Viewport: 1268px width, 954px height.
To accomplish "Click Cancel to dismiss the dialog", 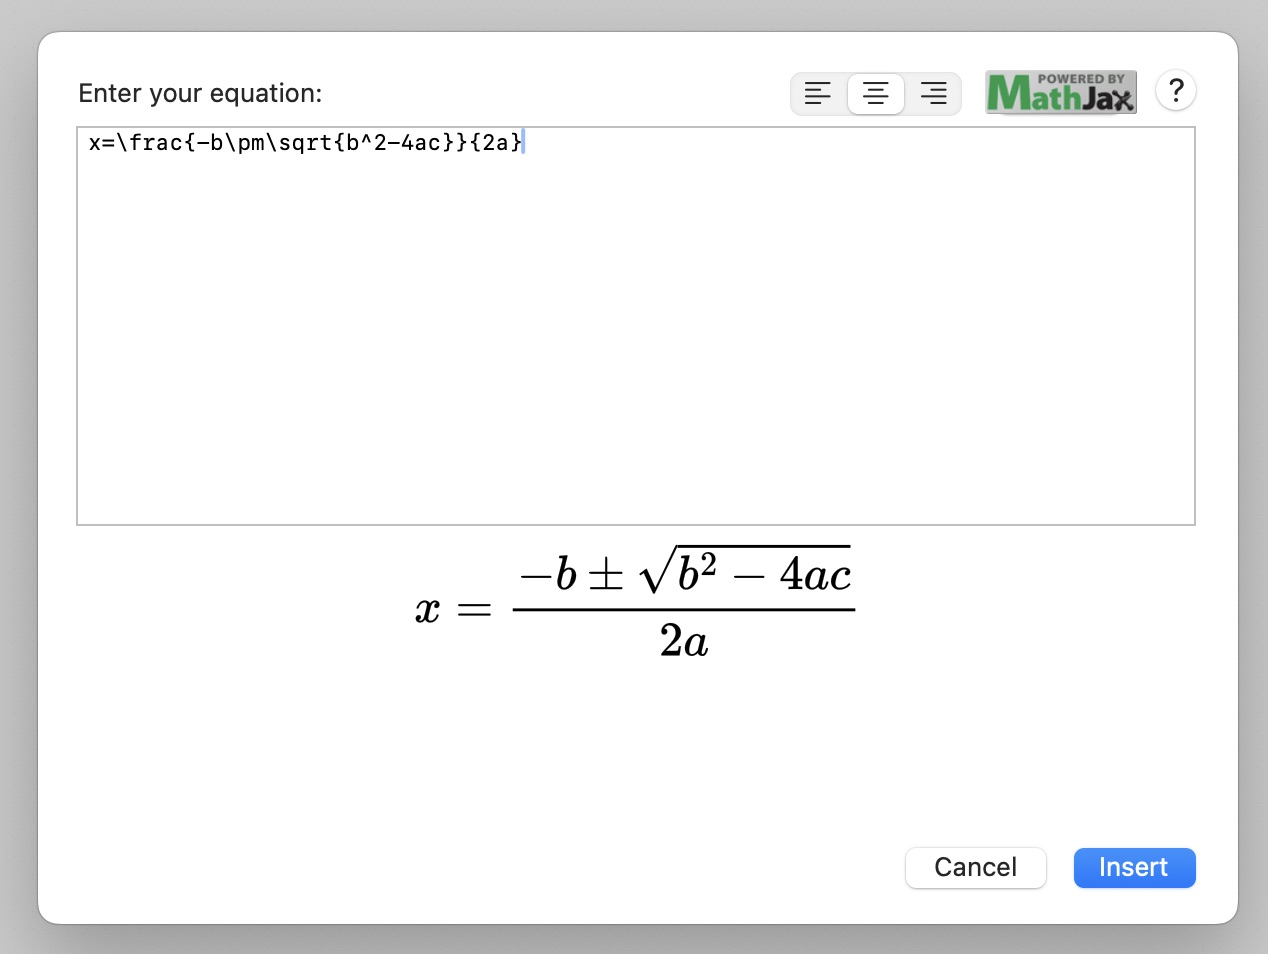I will point(976,867).
